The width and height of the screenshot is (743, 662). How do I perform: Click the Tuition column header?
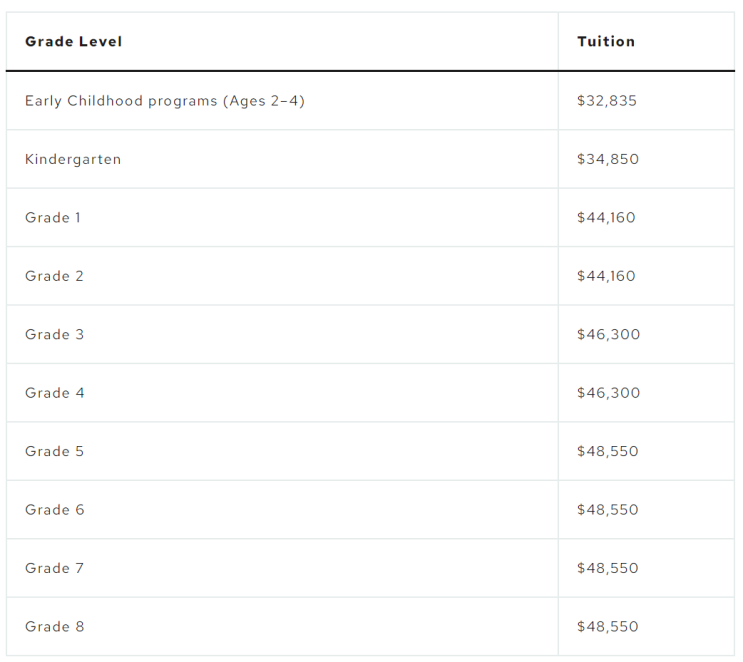606,42
